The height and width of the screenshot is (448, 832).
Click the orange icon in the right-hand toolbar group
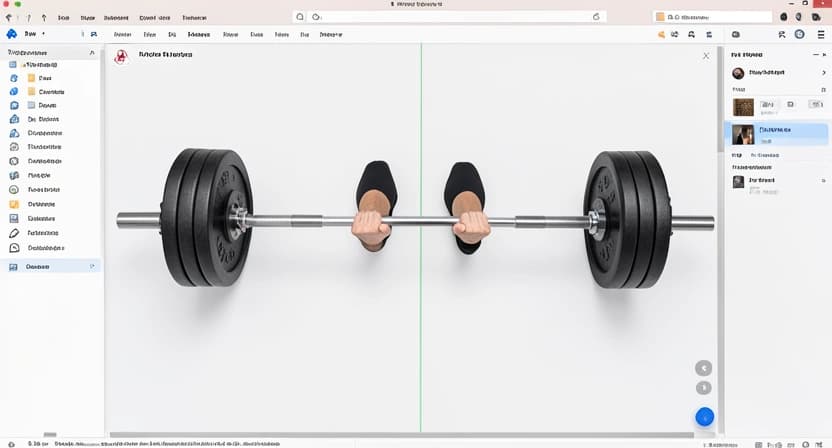coord(661,35)
